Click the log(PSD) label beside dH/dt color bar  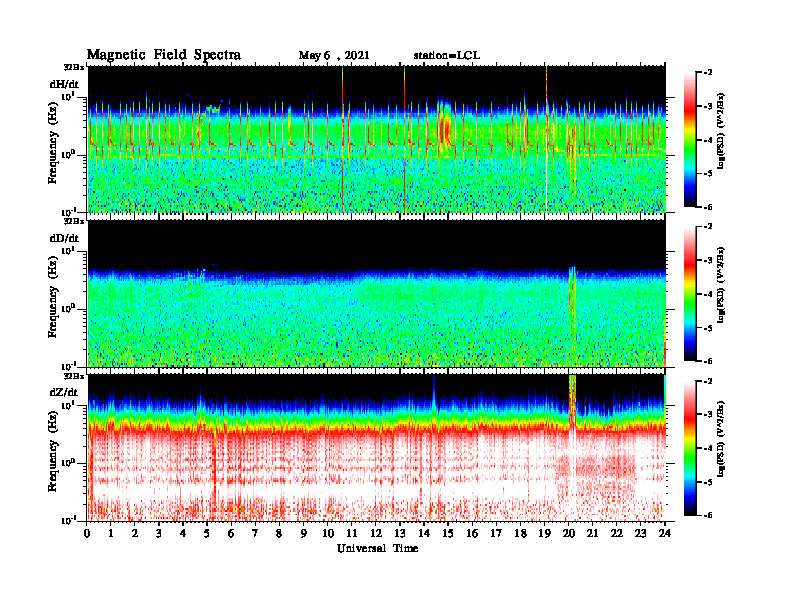pos(721,130)
